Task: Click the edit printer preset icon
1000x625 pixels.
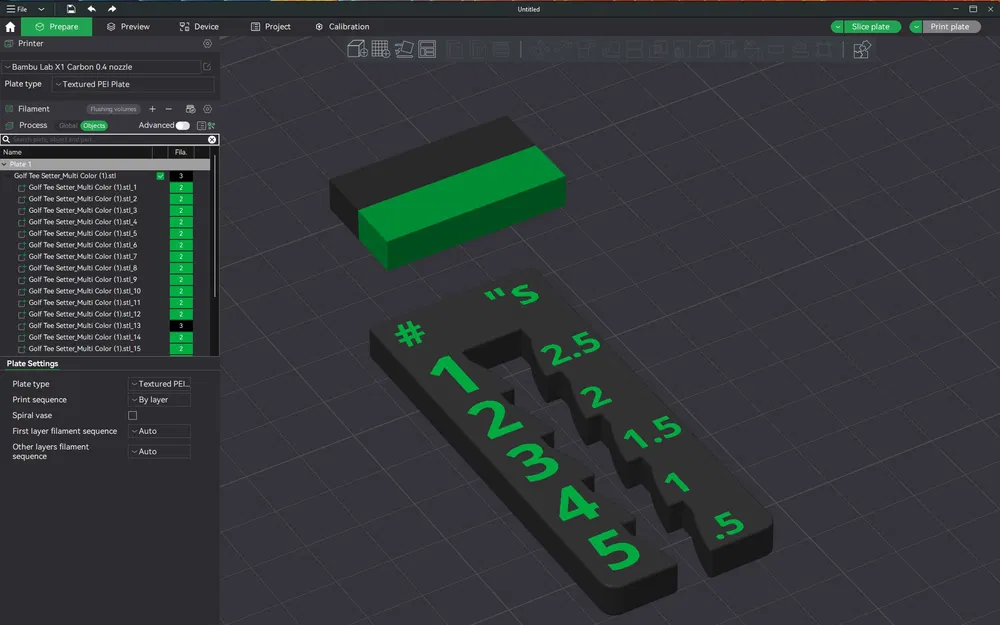Action: (207, 66)
